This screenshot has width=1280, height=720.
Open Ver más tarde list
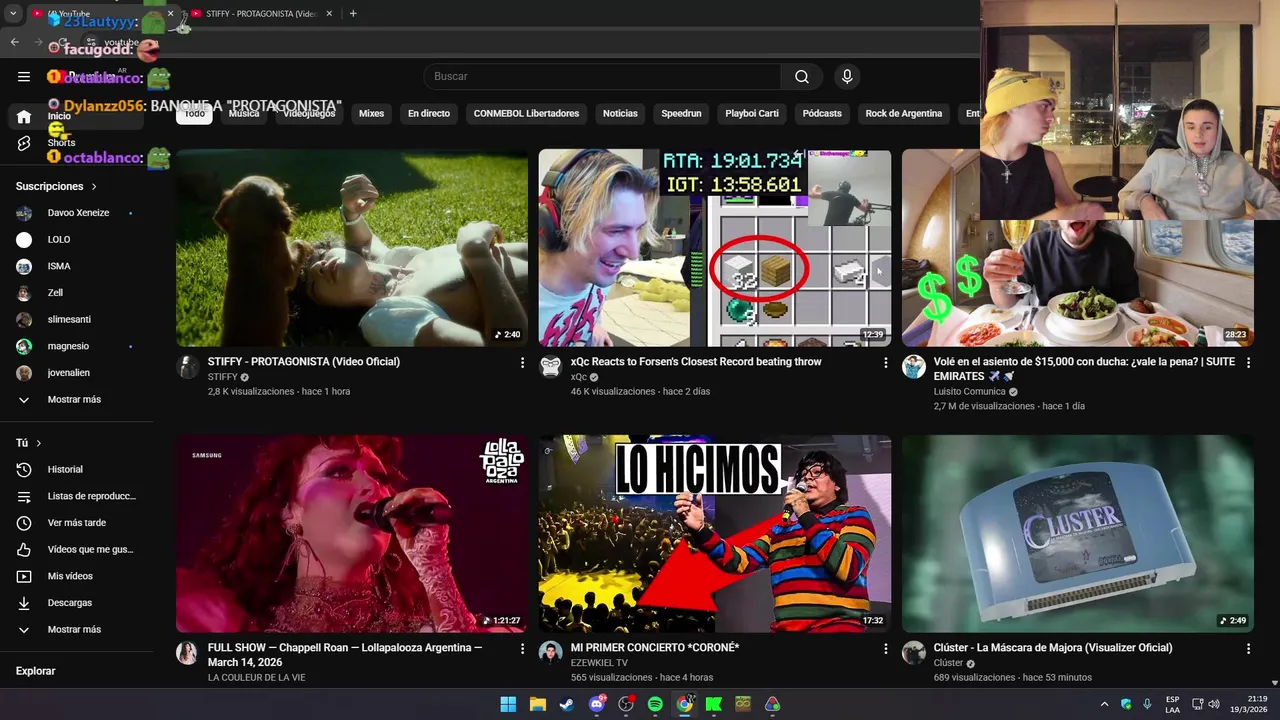[78, 523]
